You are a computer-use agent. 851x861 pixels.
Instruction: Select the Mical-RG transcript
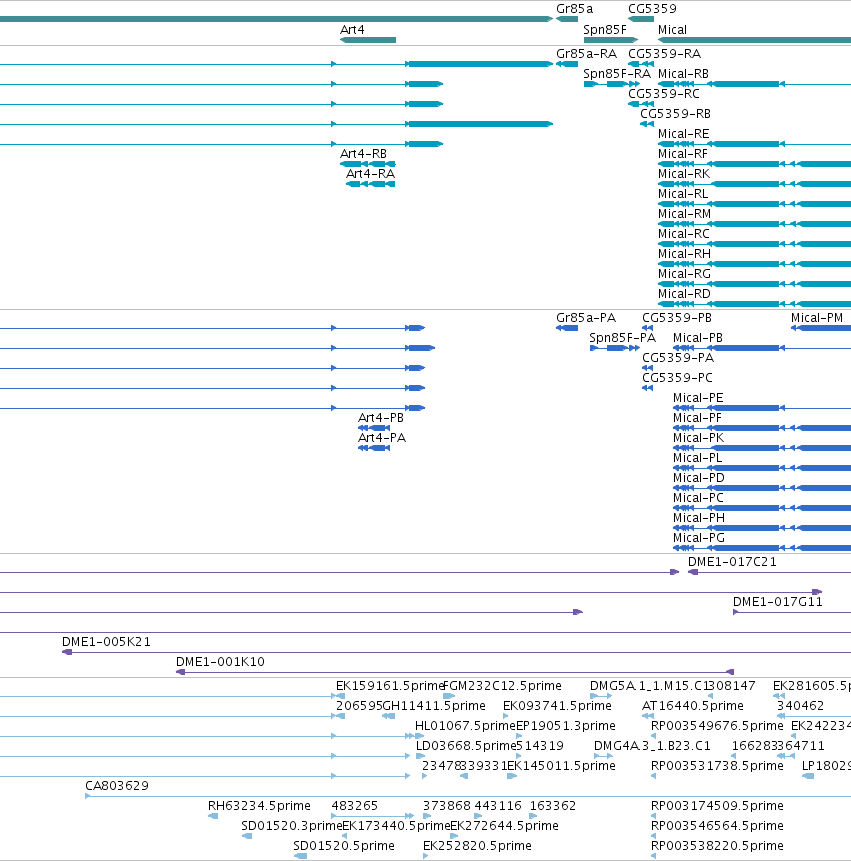[x=754, y=284]
